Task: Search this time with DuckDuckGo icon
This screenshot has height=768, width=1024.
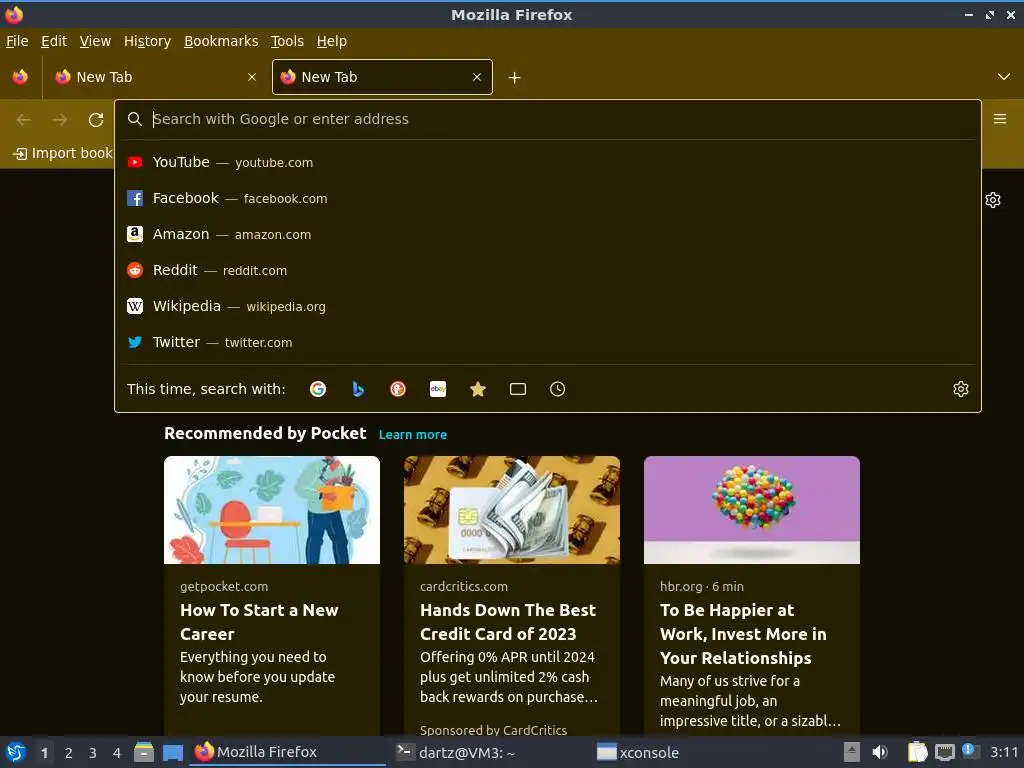Action: tap(398, 389)
